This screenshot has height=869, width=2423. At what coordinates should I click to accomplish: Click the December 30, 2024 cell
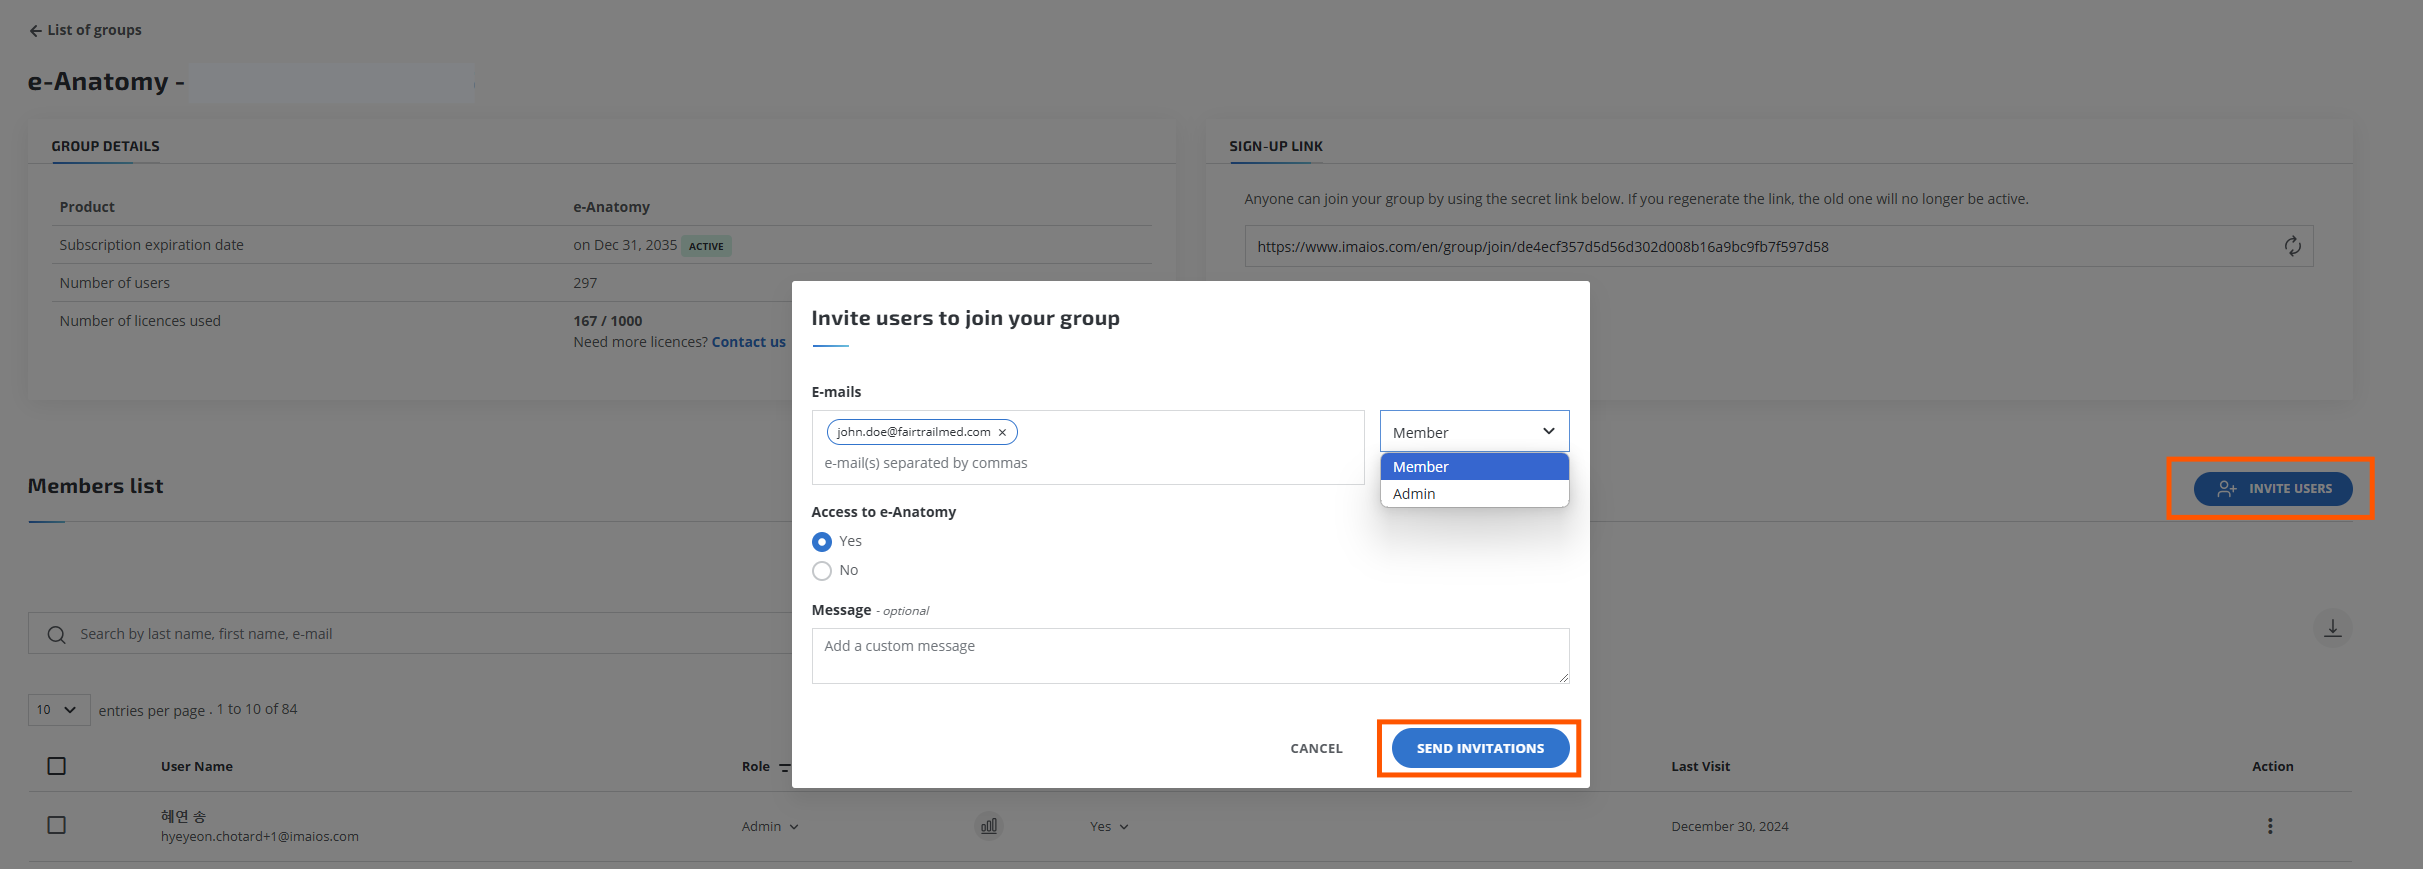(1729, 827)
